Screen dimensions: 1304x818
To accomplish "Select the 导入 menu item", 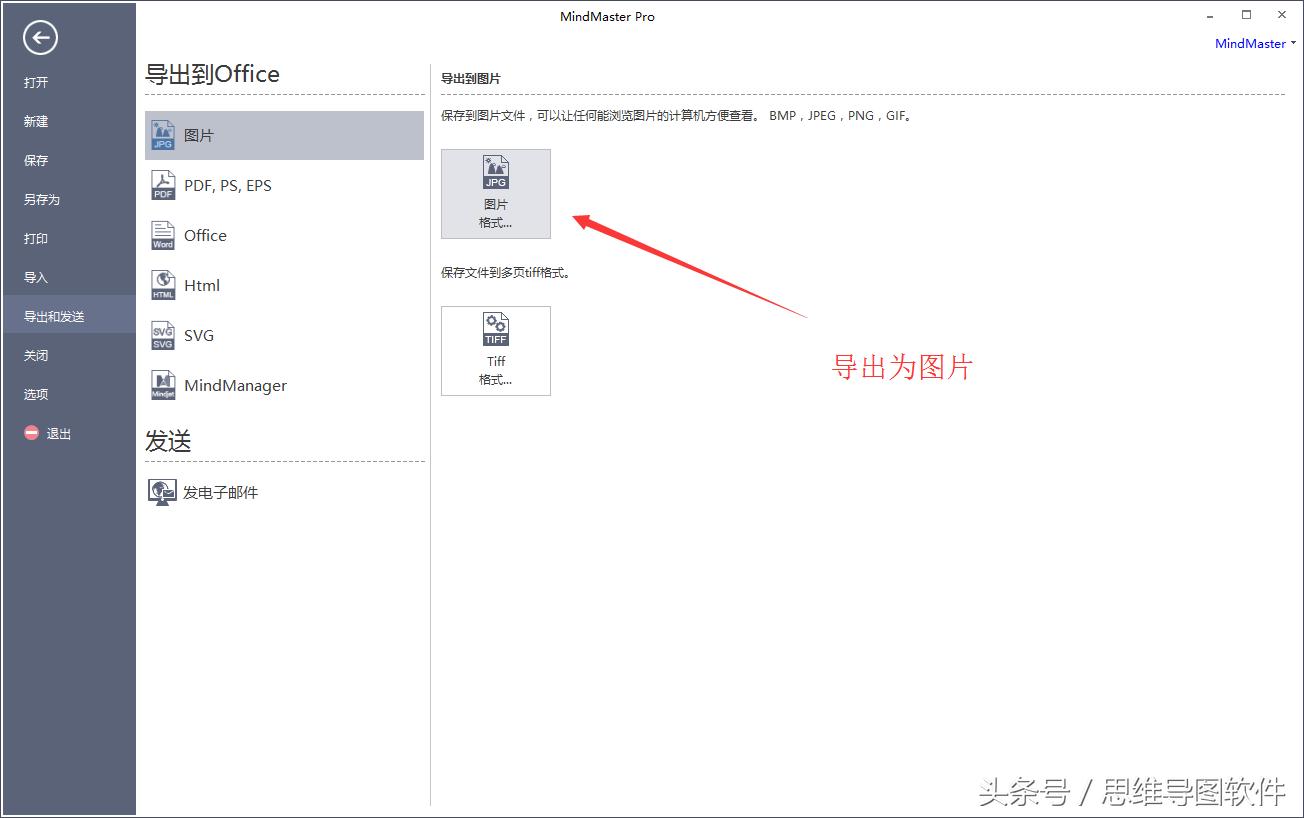I will (x=35, y=276).
